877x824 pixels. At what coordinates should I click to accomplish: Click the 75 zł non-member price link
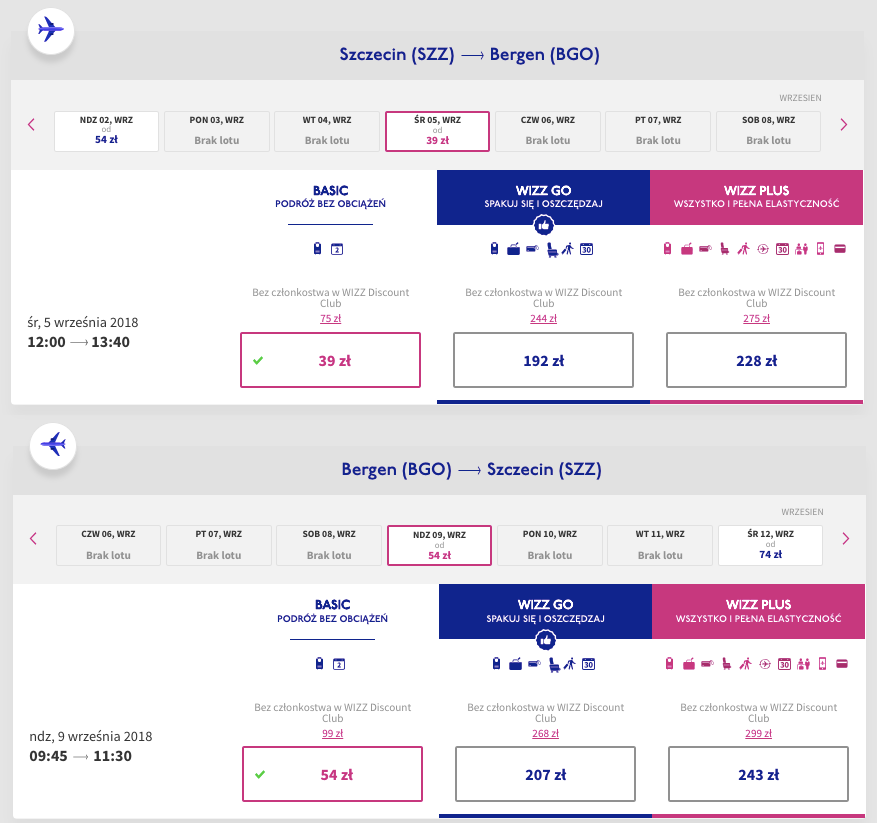pos(330,319)
